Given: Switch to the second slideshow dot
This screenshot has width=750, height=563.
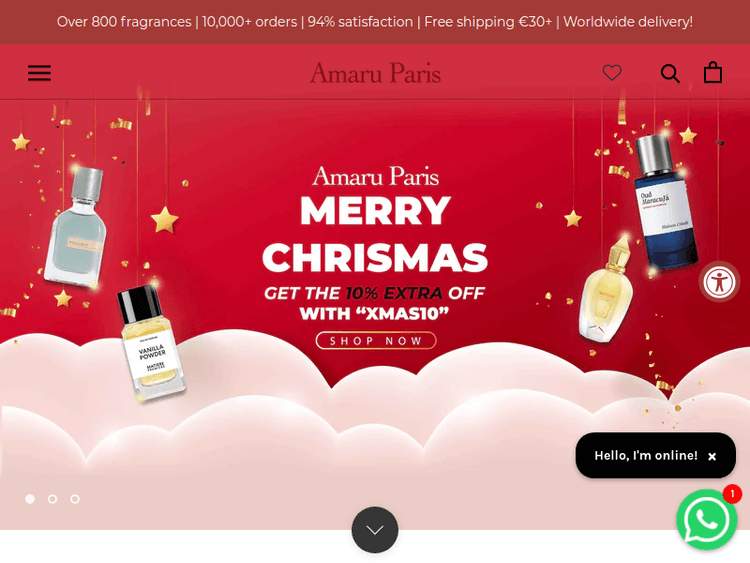Looking at the screenshot, I should (53, 499).
